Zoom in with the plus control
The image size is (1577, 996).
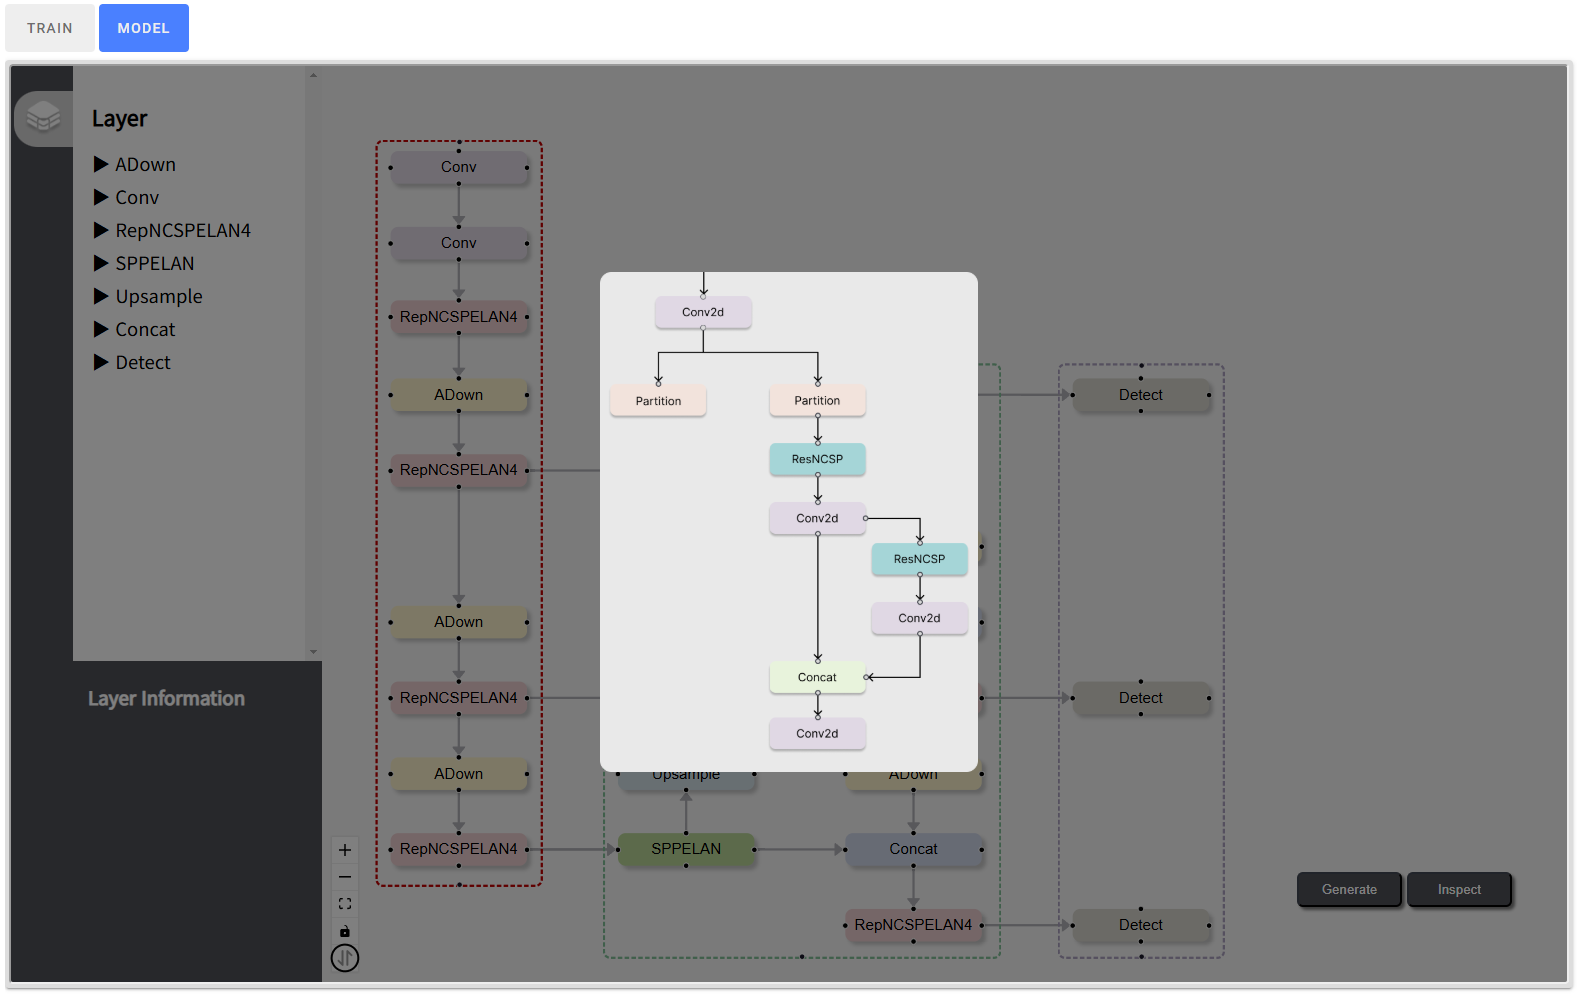point(345,850)
